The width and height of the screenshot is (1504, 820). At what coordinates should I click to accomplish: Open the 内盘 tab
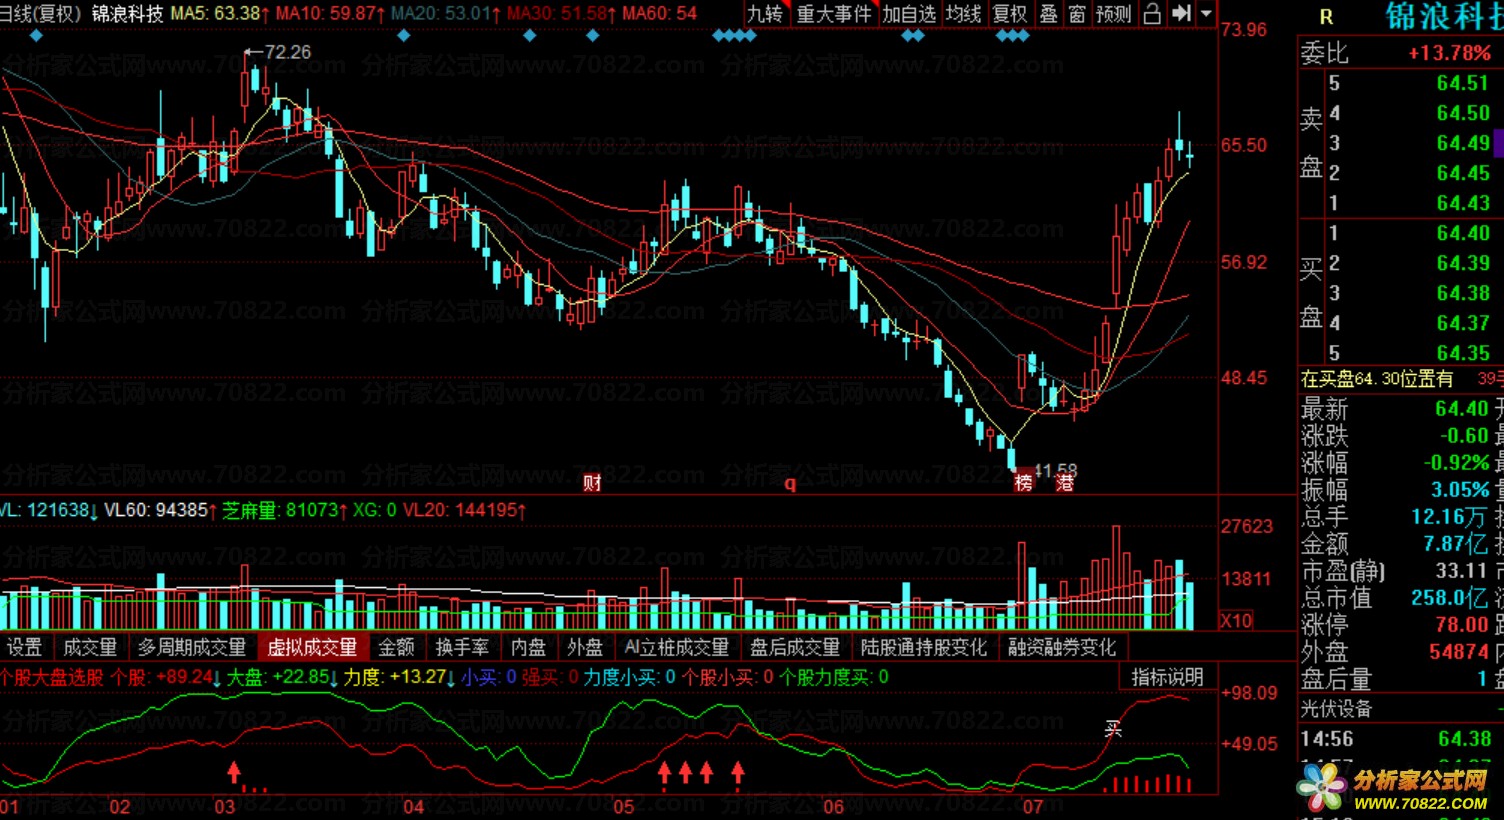point(529,647)
